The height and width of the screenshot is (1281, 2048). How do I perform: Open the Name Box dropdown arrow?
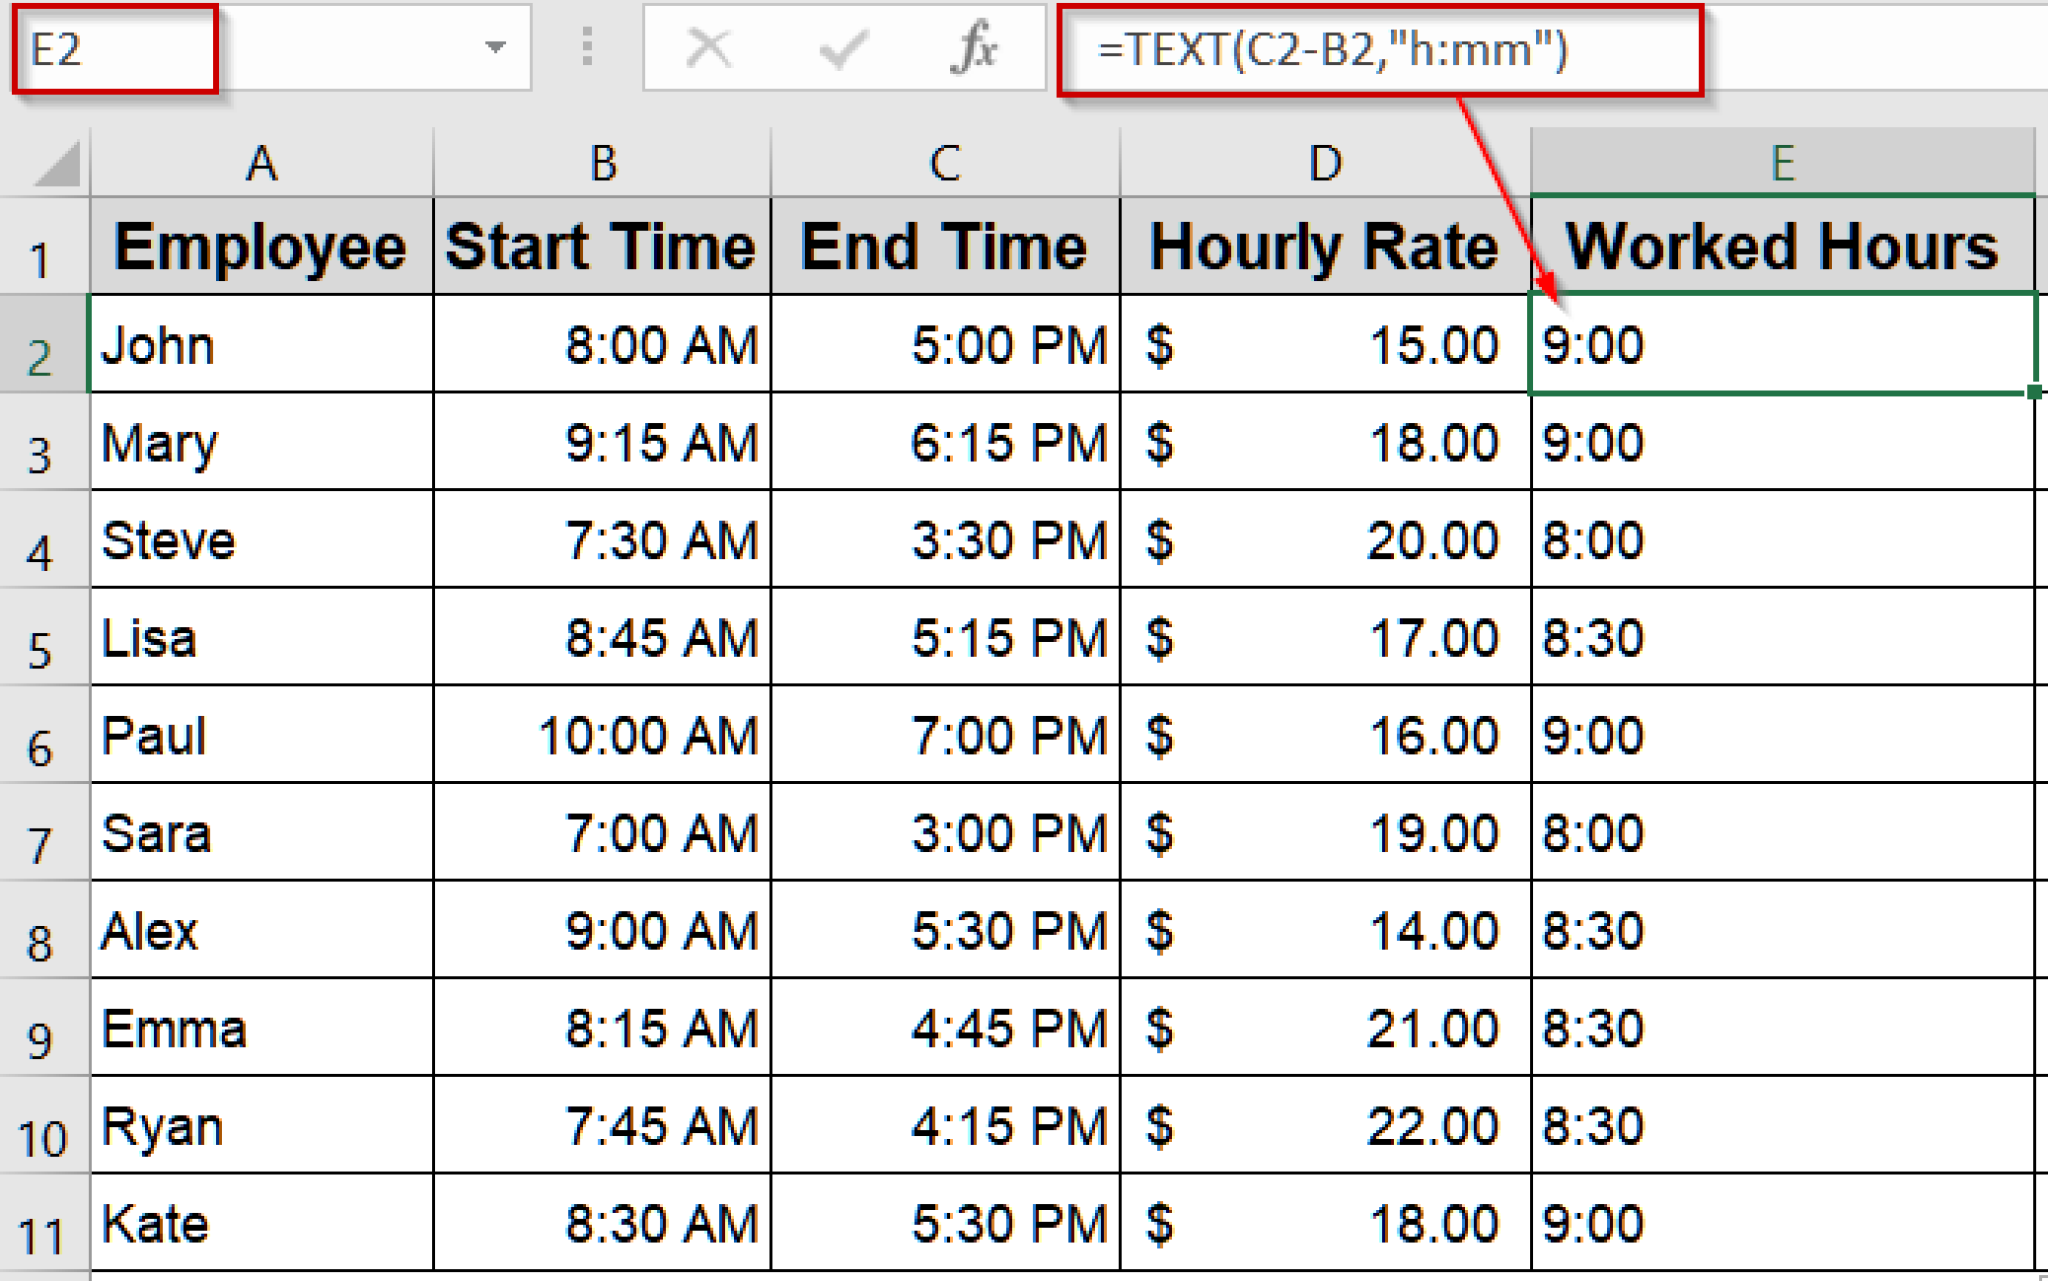(495, 47)
